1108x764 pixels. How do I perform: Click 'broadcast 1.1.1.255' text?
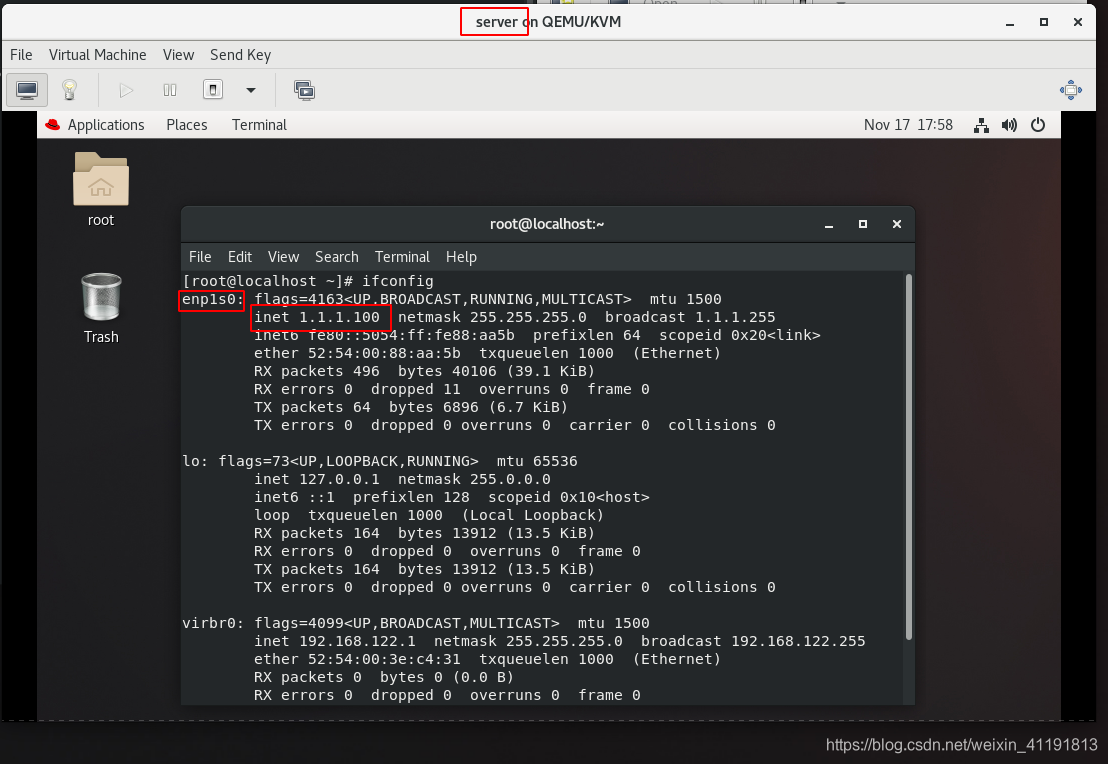(x=690, y=317)
